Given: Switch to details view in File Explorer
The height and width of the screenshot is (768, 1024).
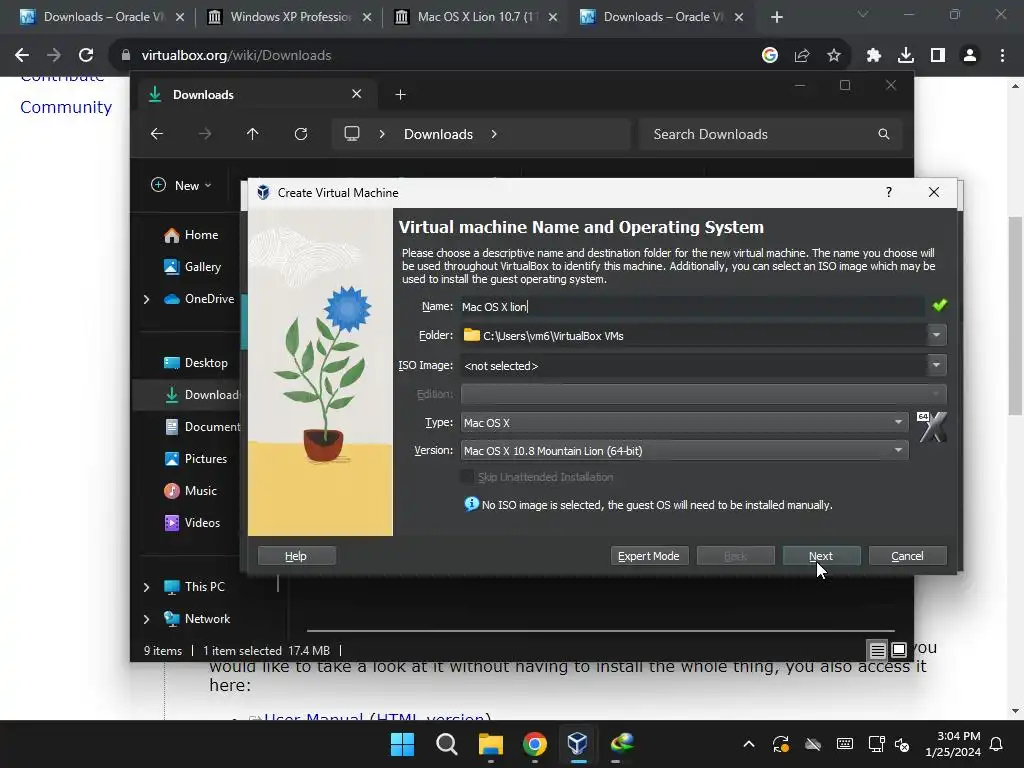Looking at the screenshot, I should click(x=877, y=650).
